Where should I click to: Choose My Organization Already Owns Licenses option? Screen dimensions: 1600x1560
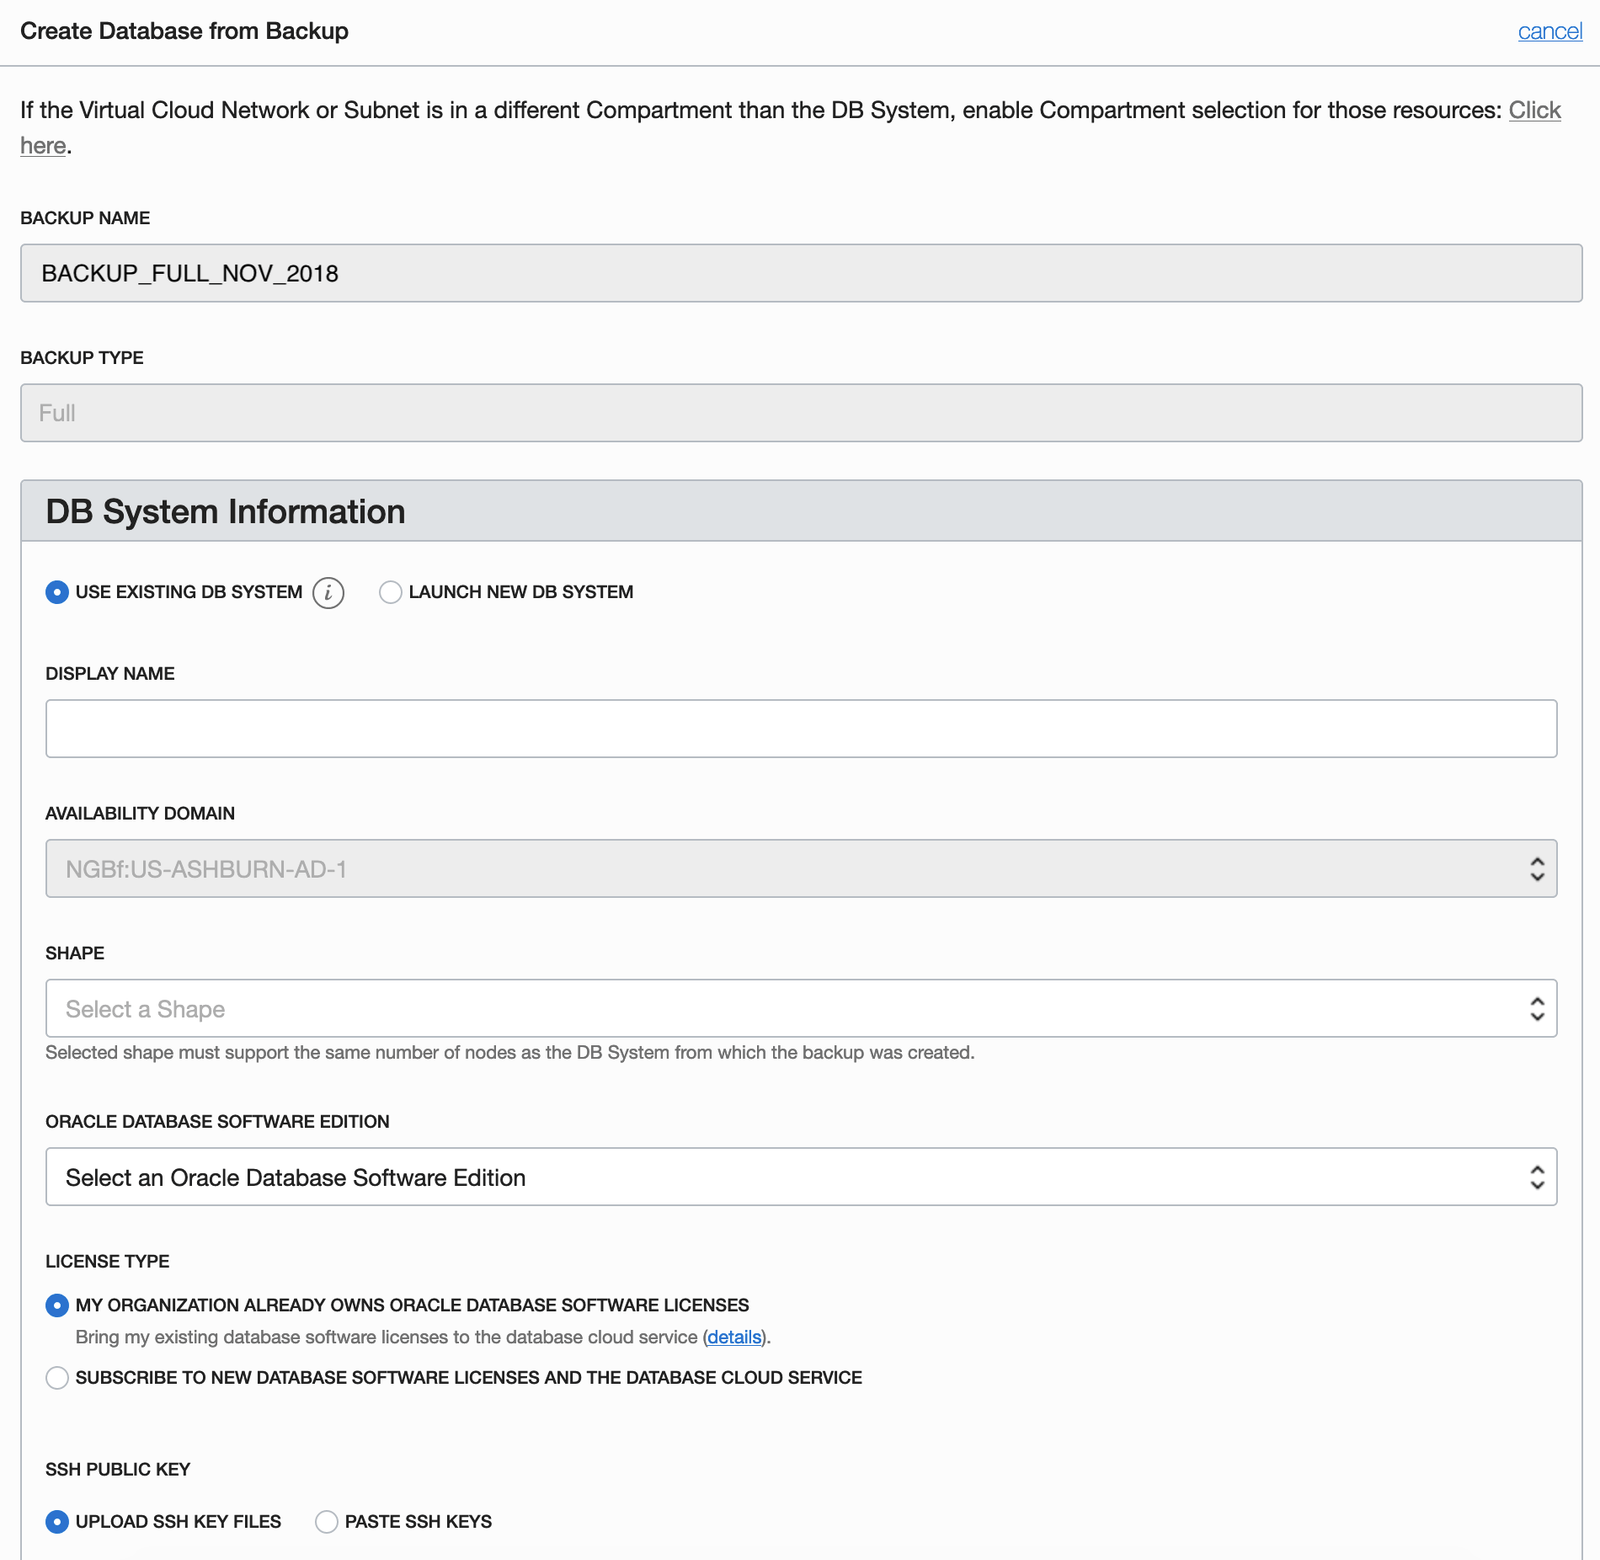(57, 1306)
